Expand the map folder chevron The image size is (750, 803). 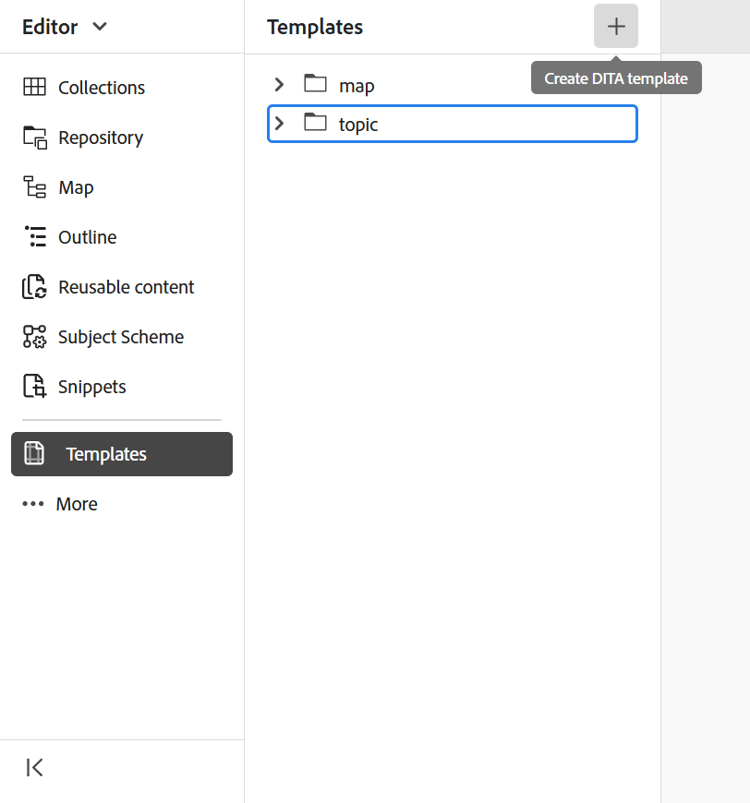pyautogui.click(x=280, y=85)
